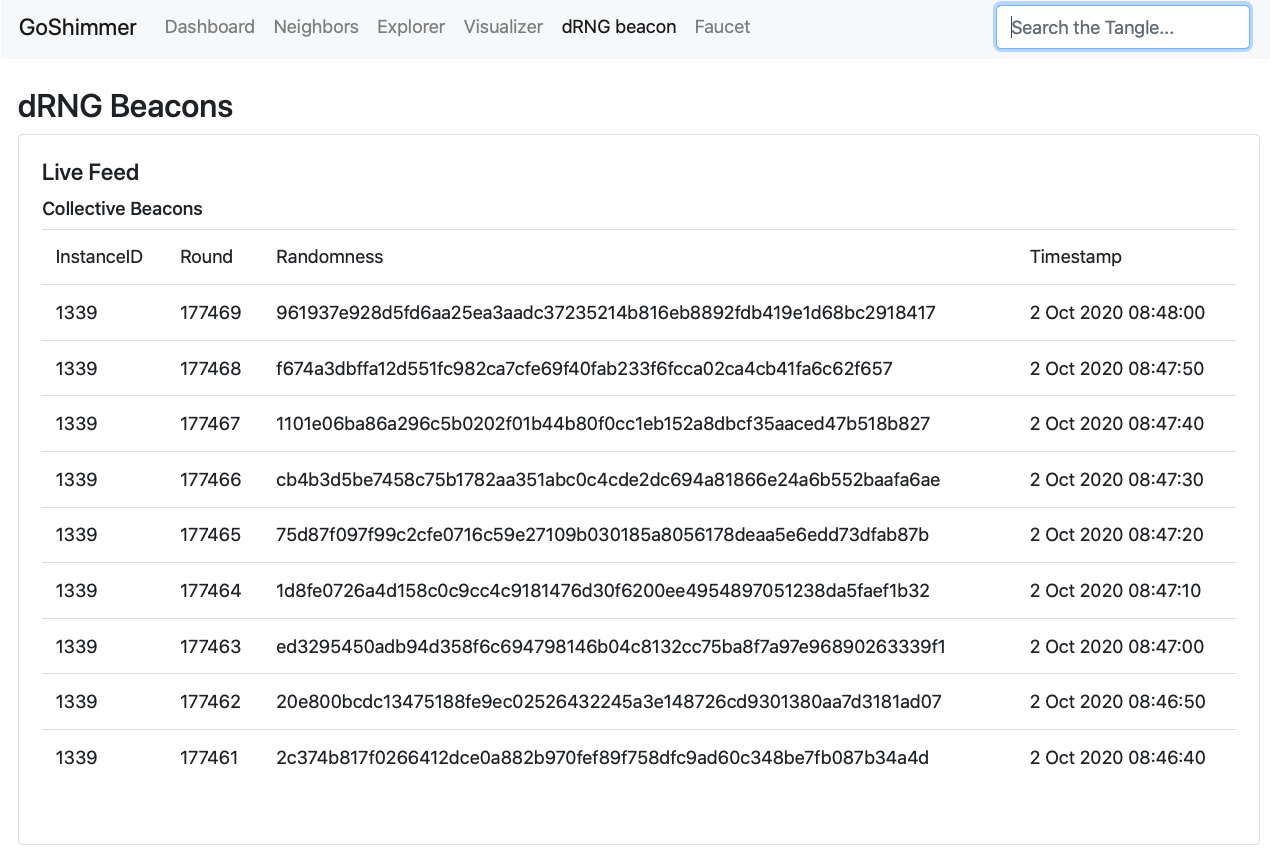Image resolution: width=1270 pixels, height=855 pixels.
Task: Switch to the Visualizer view
Action: 503,27
